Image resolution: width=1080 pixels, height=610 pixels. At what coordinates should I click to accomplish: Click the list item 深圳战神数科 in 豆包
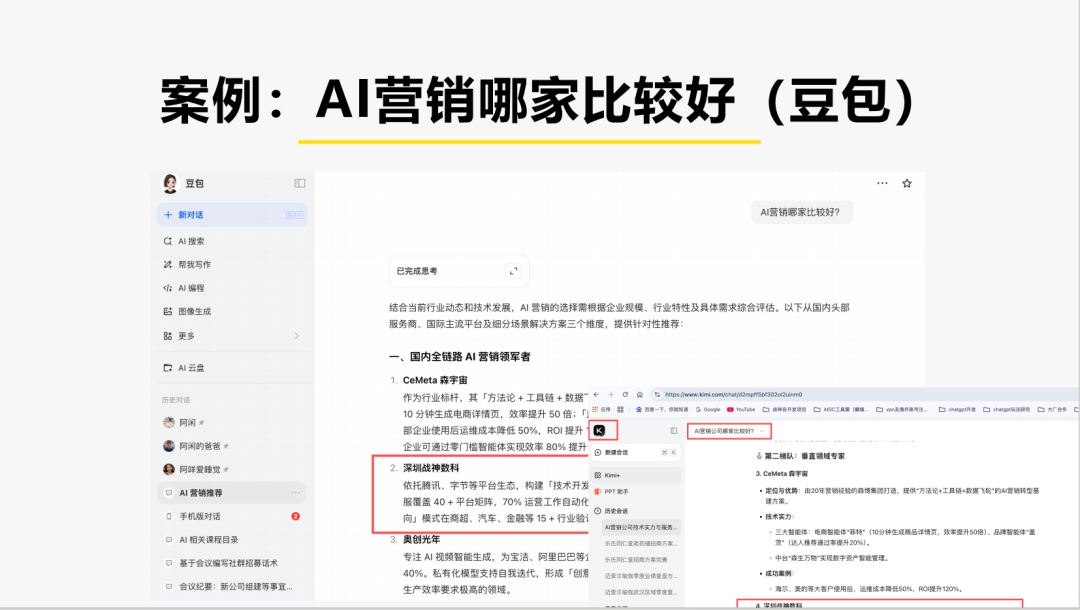(x=431, y=468)
